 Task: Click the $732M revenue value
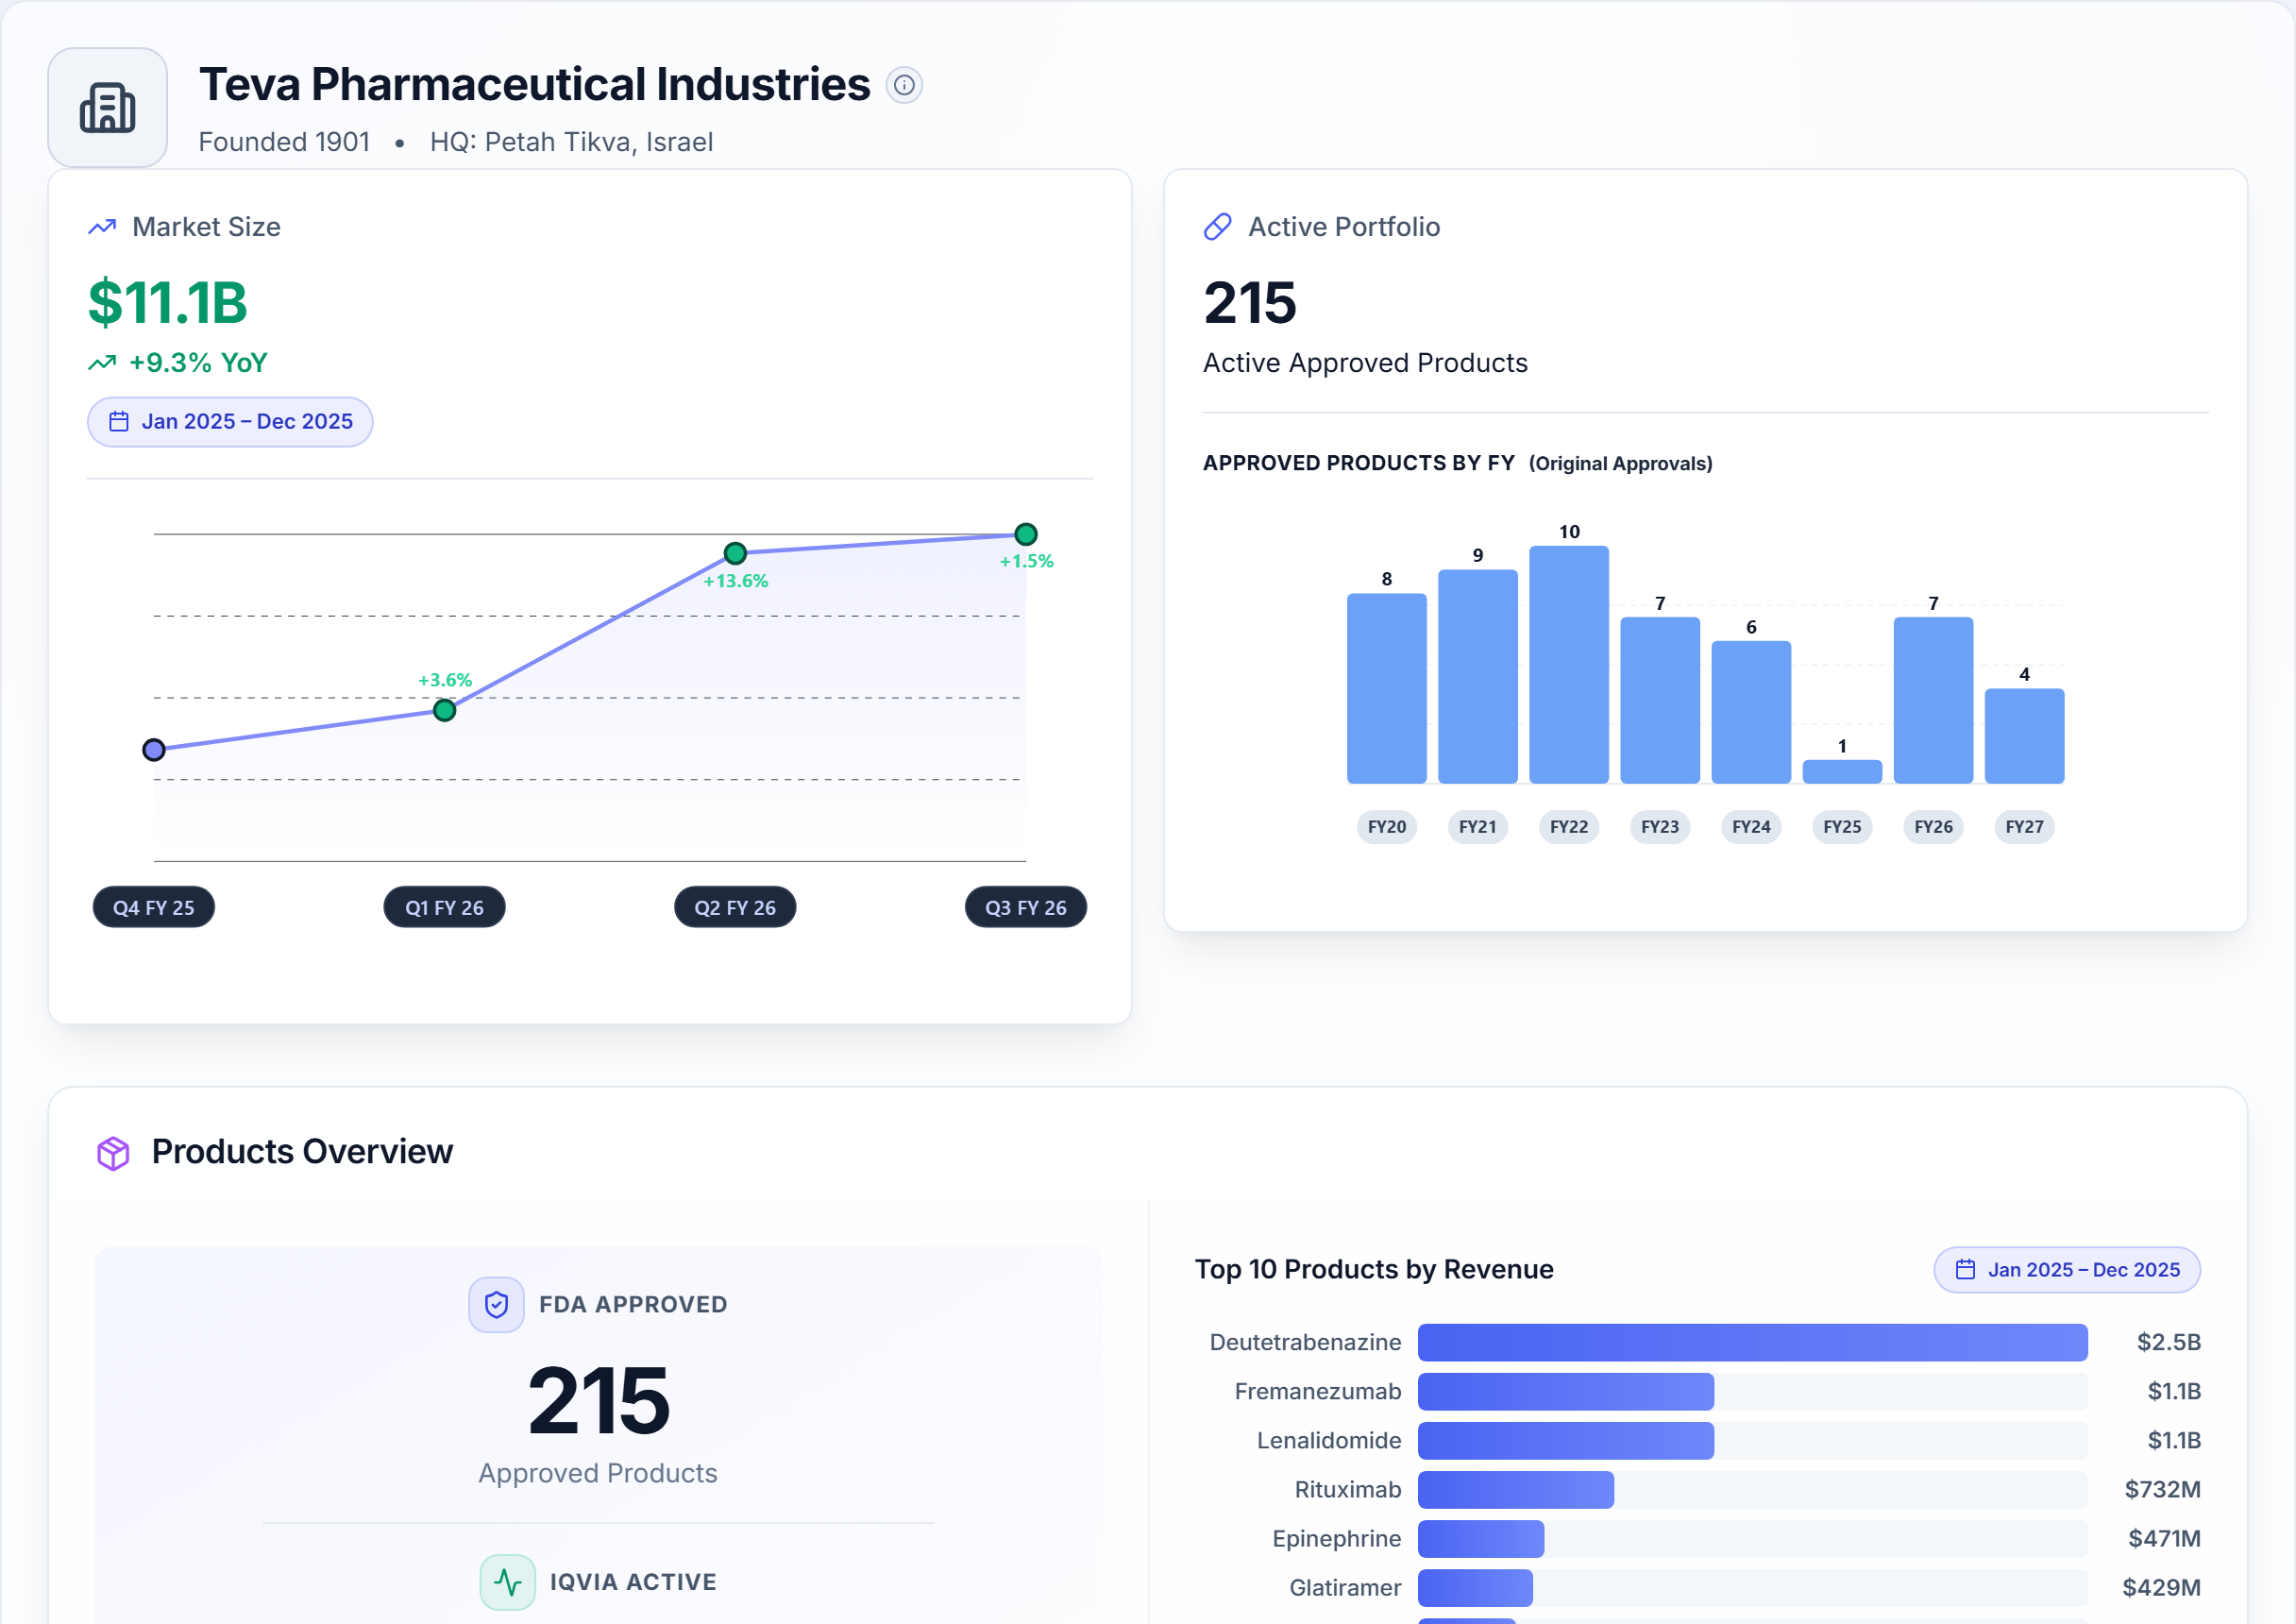[2163, 1489]
